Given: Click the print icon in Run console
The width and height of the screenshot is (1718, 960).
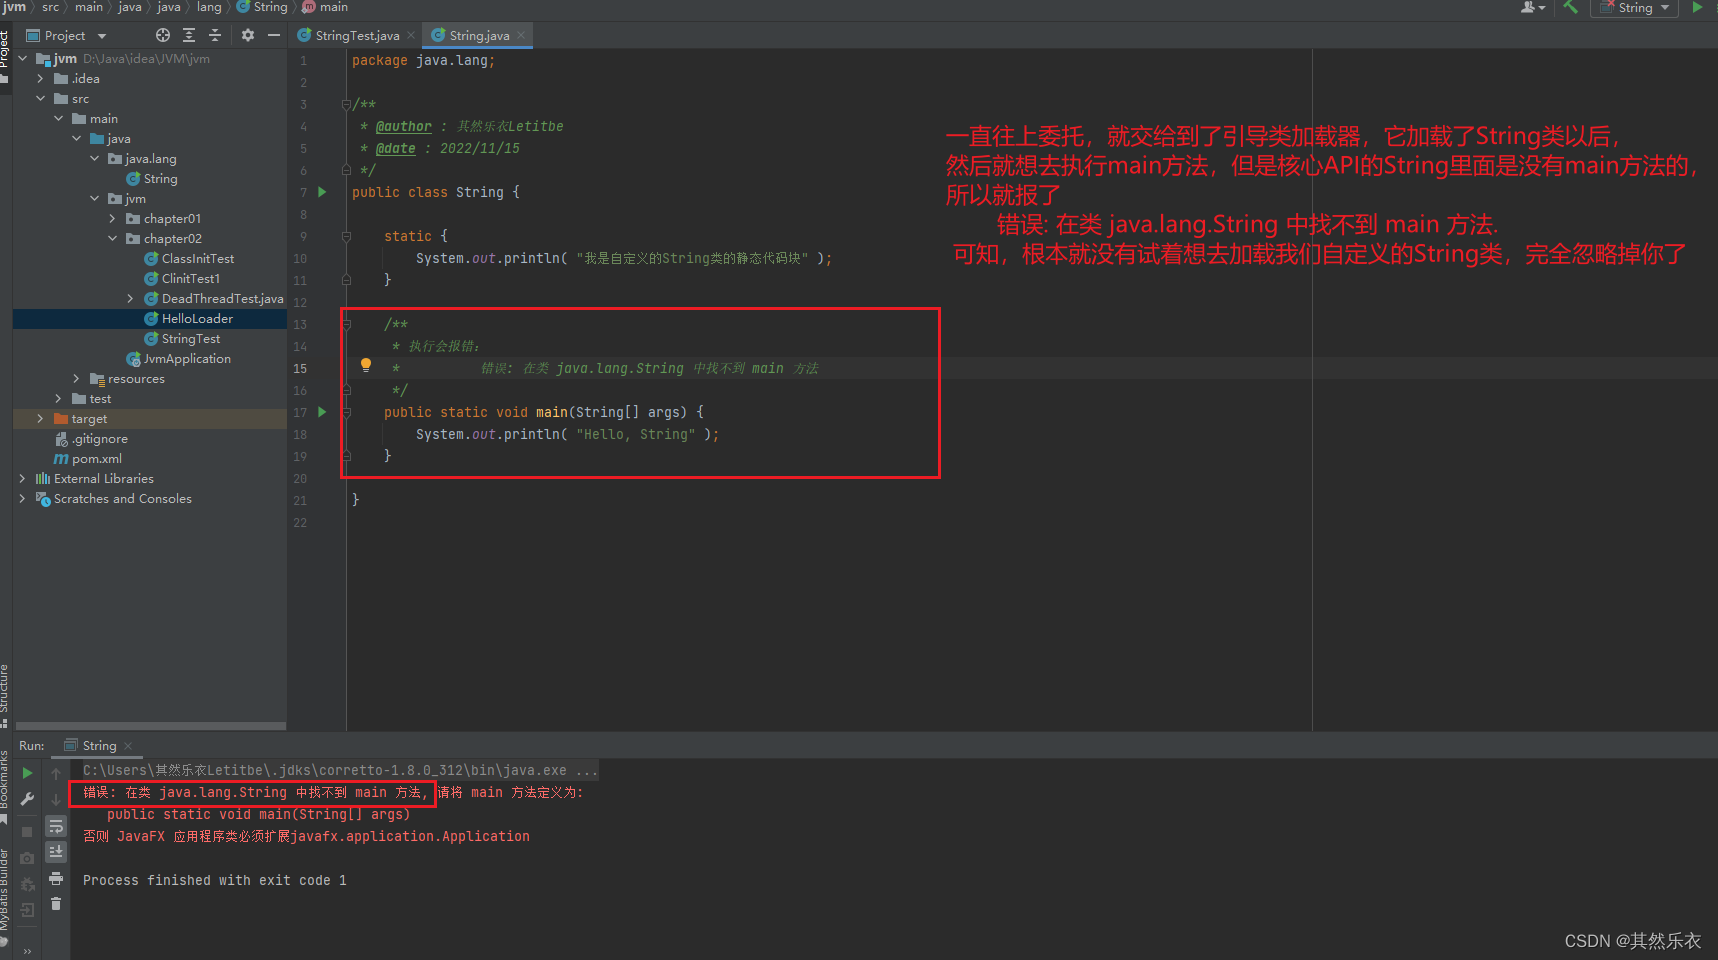Looking at the screenshot, I should (x=56, y=878).
